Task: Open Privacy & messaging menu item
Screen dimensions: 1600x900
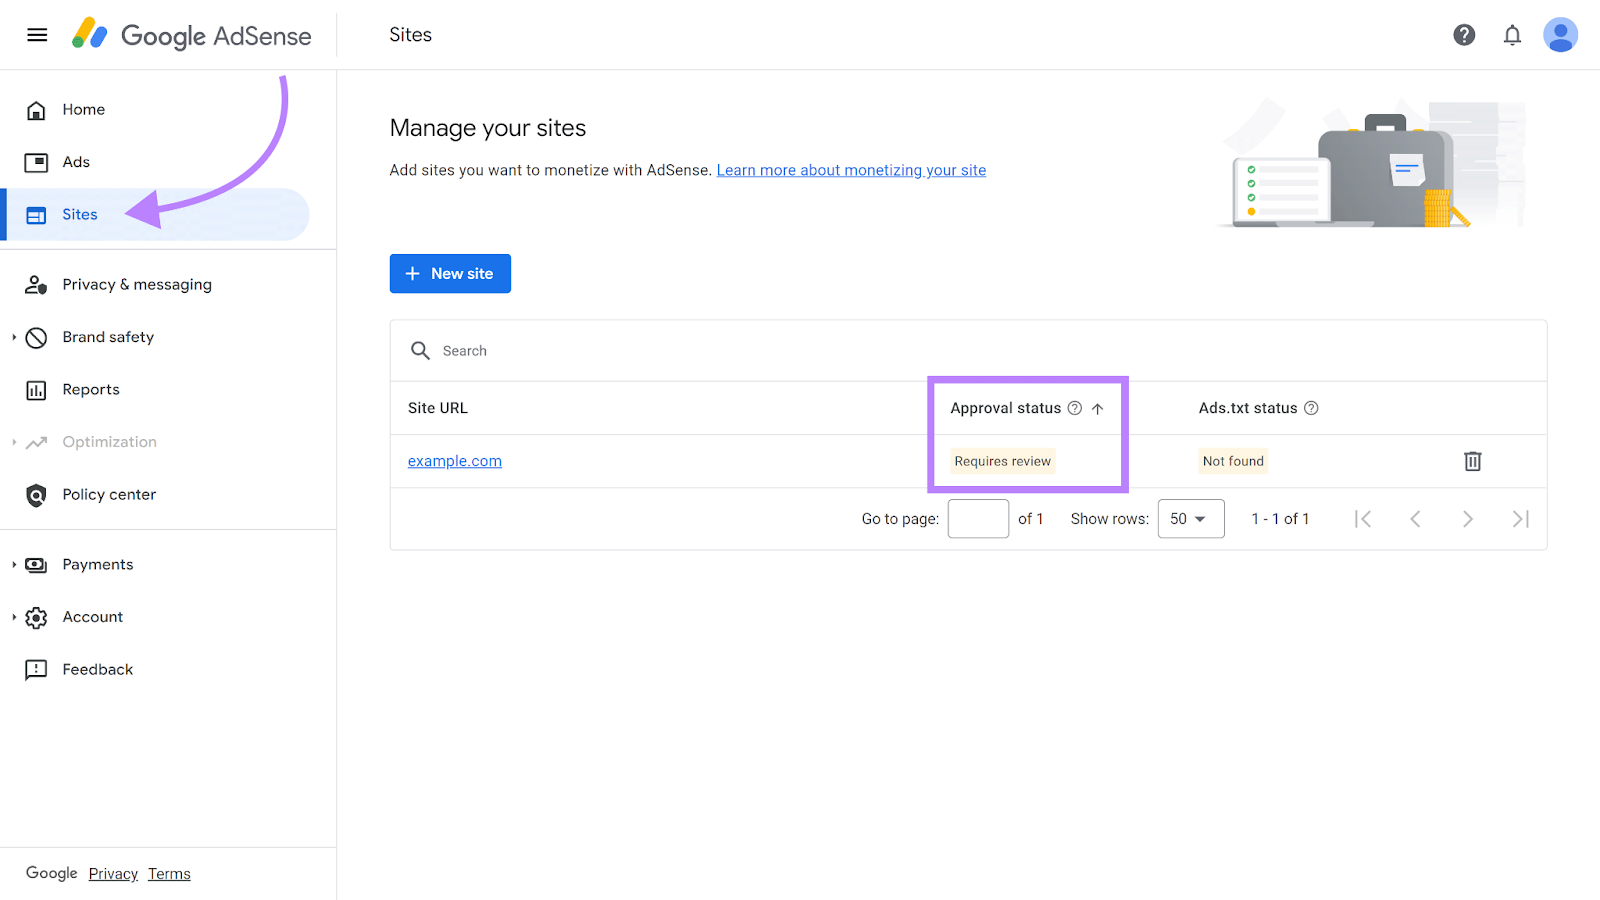Action: pyautogui.click(x=137, y=284)
